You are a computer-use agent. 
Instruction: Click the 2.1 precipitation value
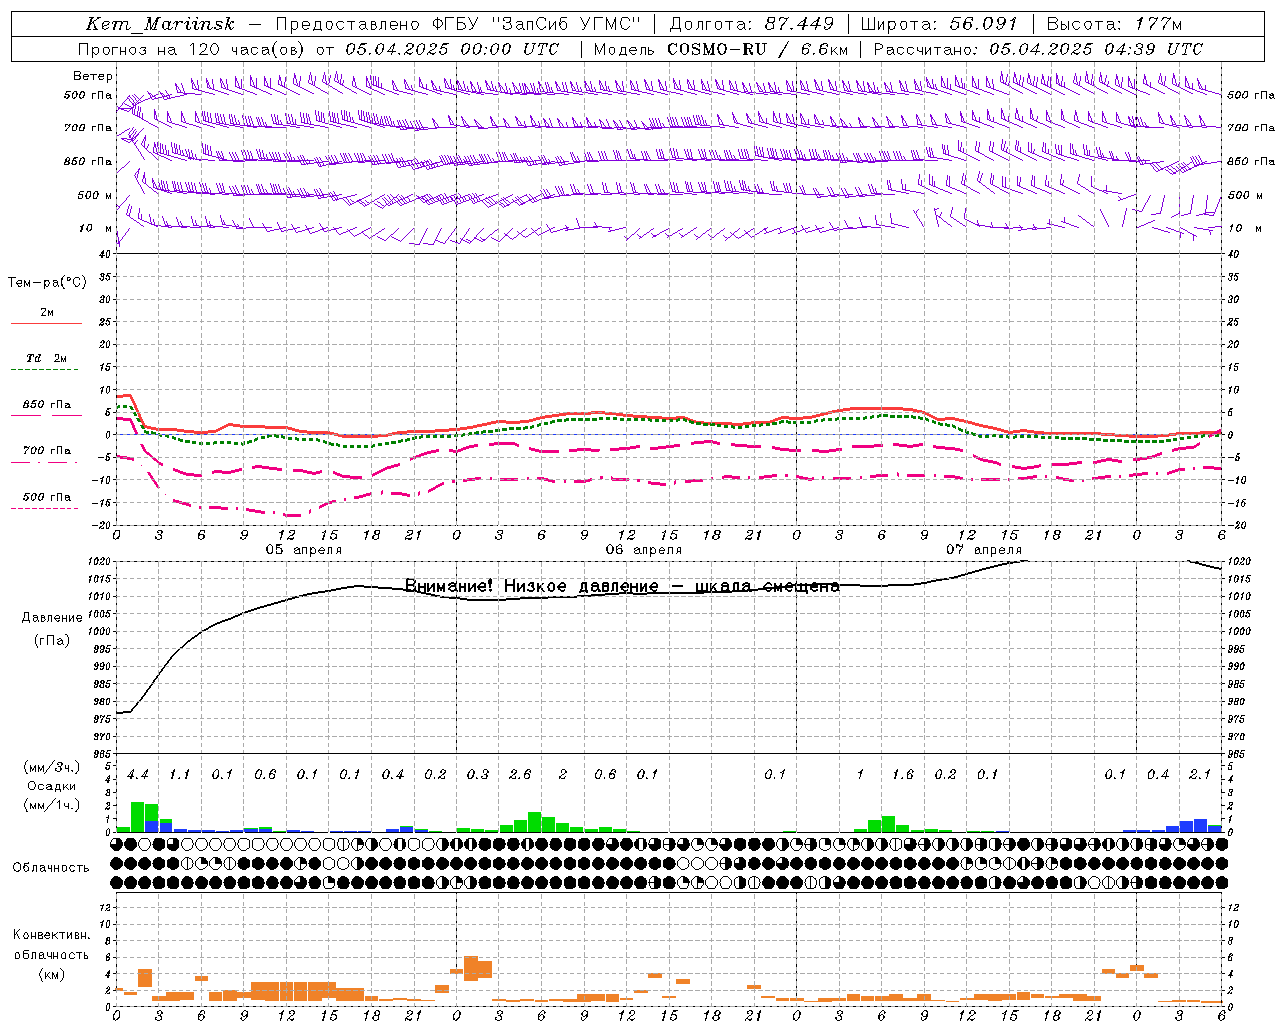coord(1200,774)
